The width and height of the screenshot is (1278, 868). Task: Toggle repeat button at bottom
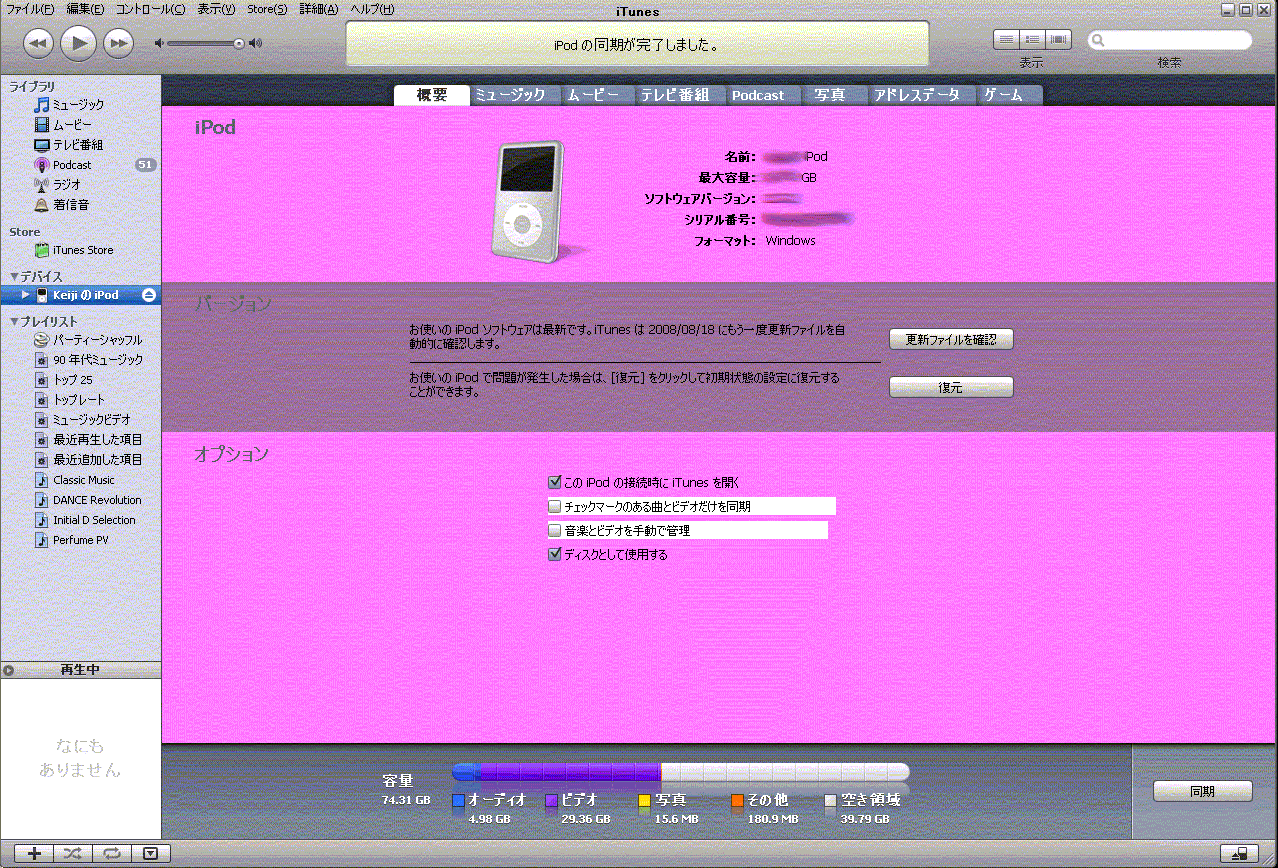click(111, 853)
